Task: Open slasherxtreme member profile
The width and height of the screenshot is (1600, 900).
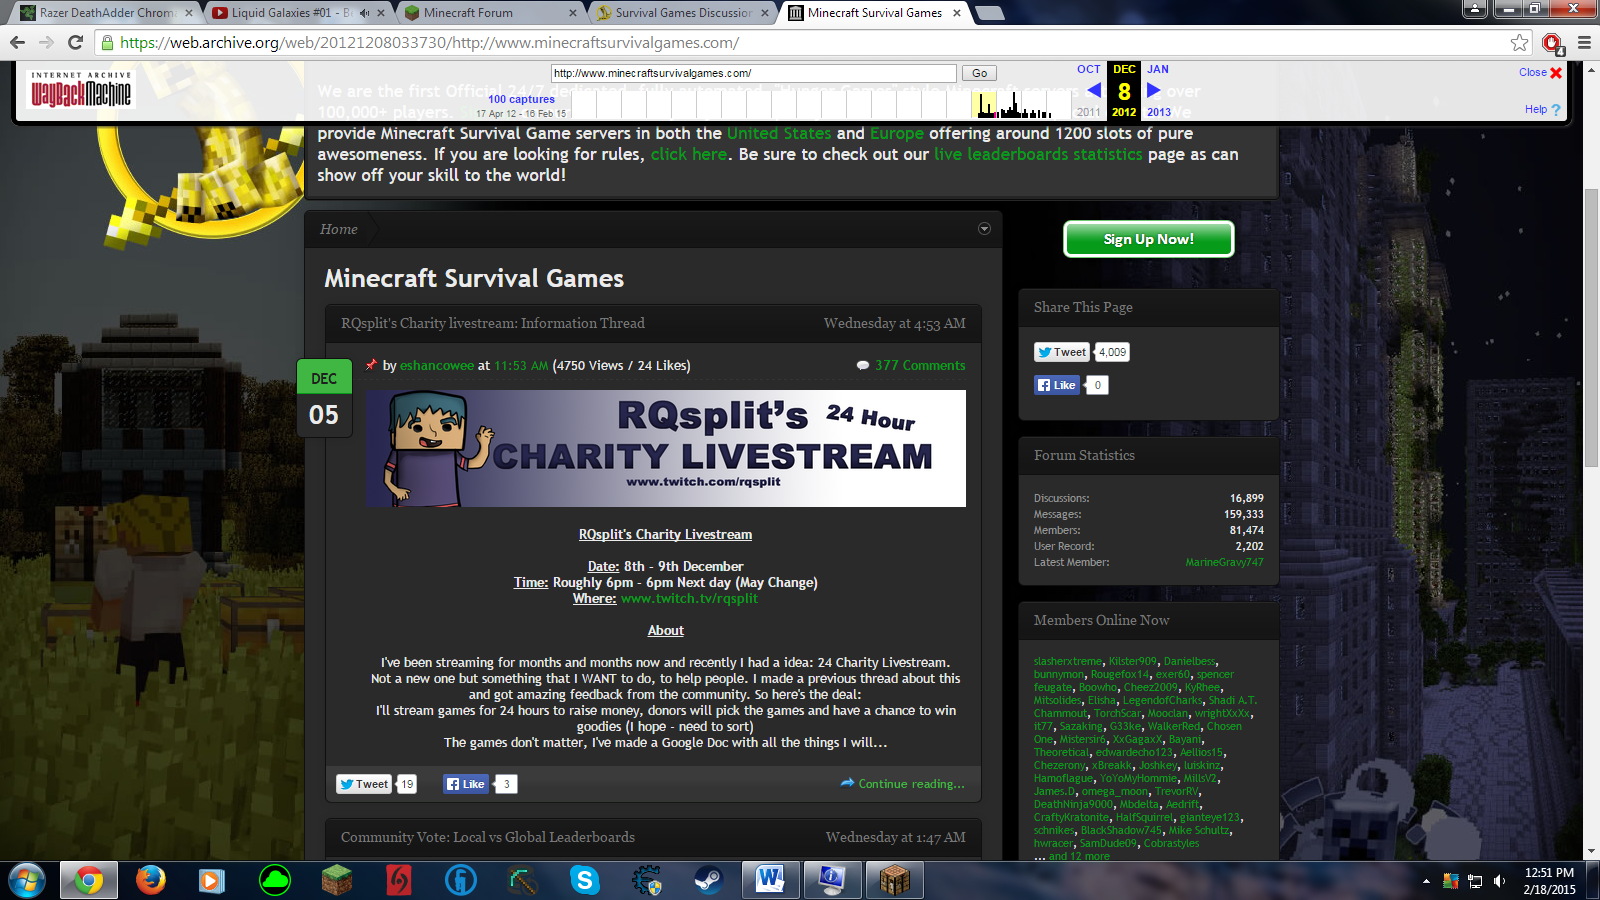Action: pos(1068,661)
